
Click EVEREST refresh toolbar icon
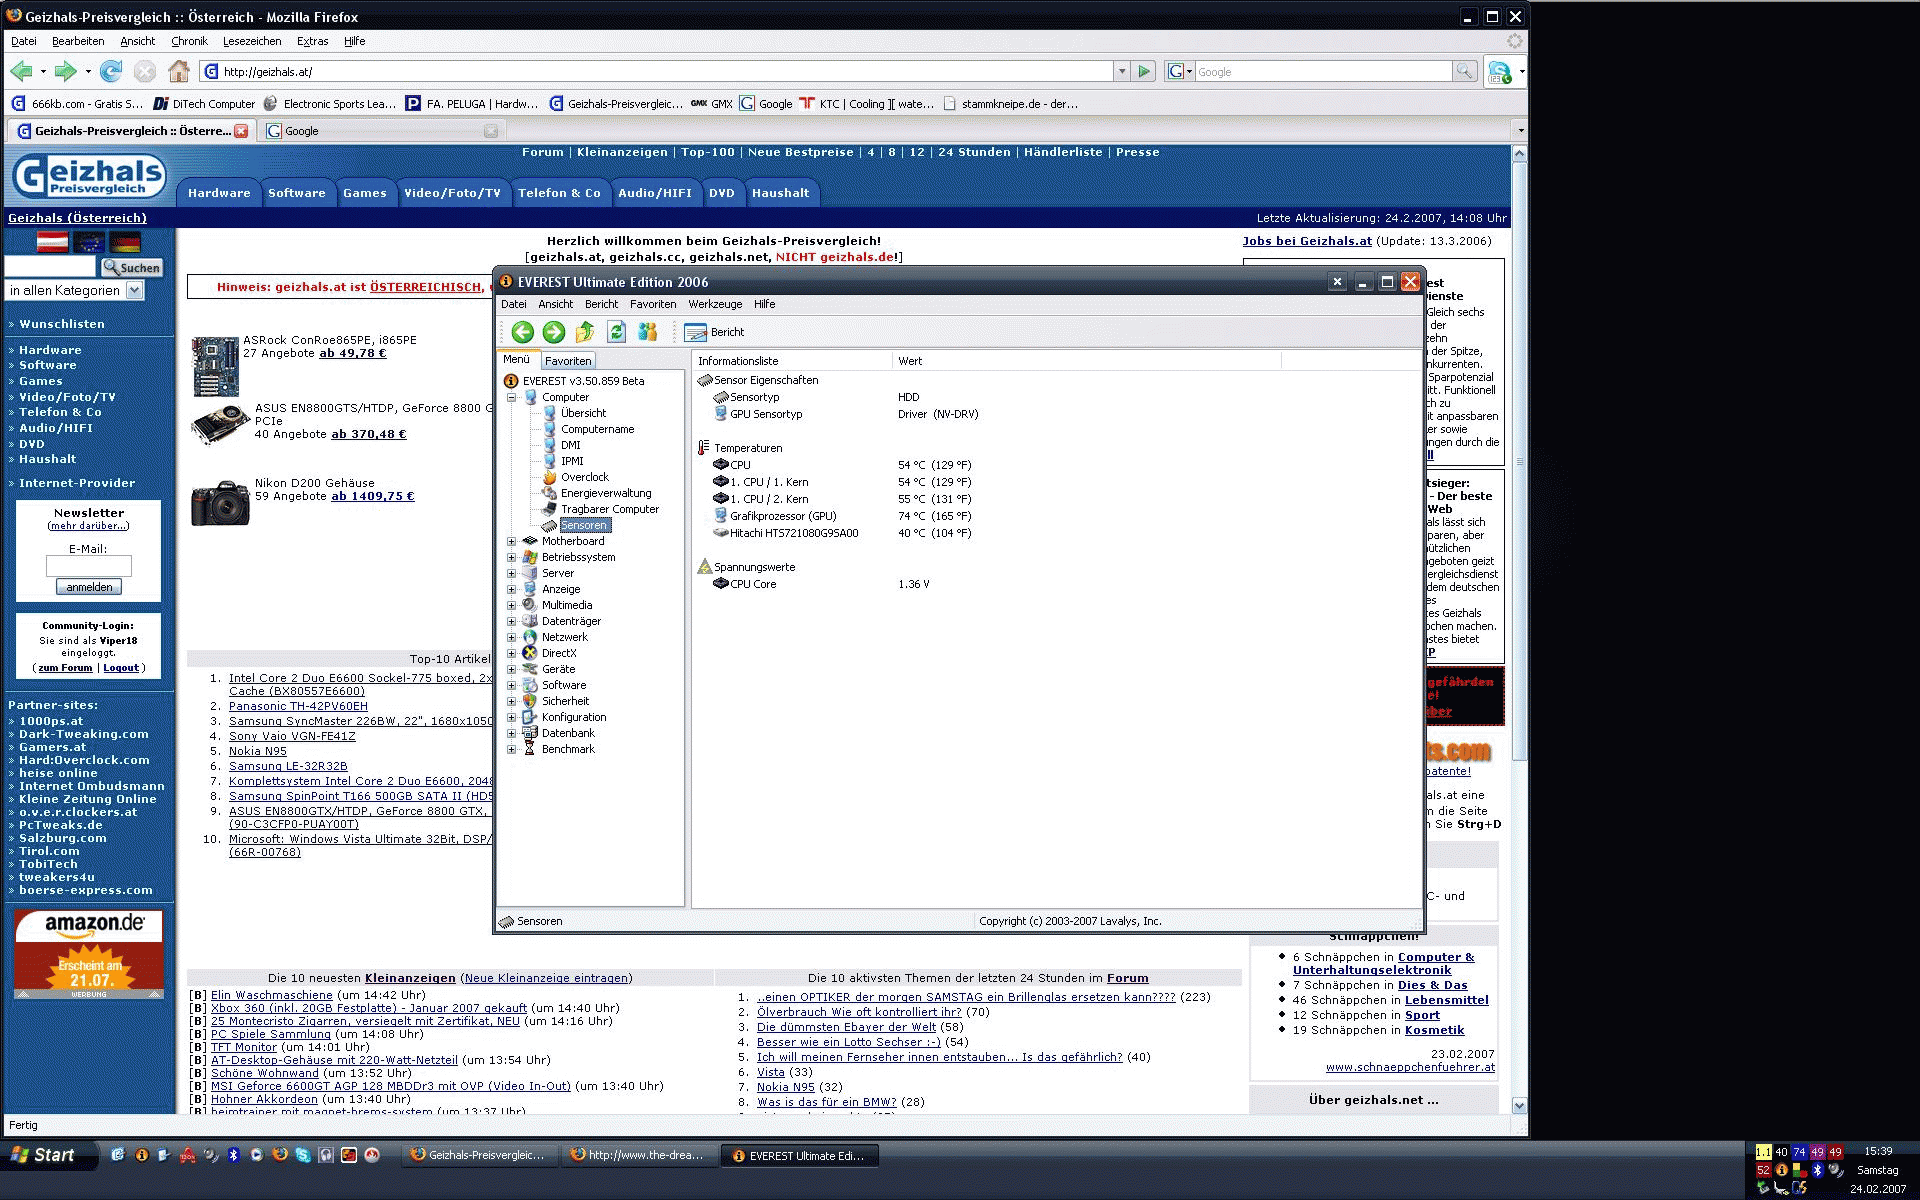(x=616, y=332)
